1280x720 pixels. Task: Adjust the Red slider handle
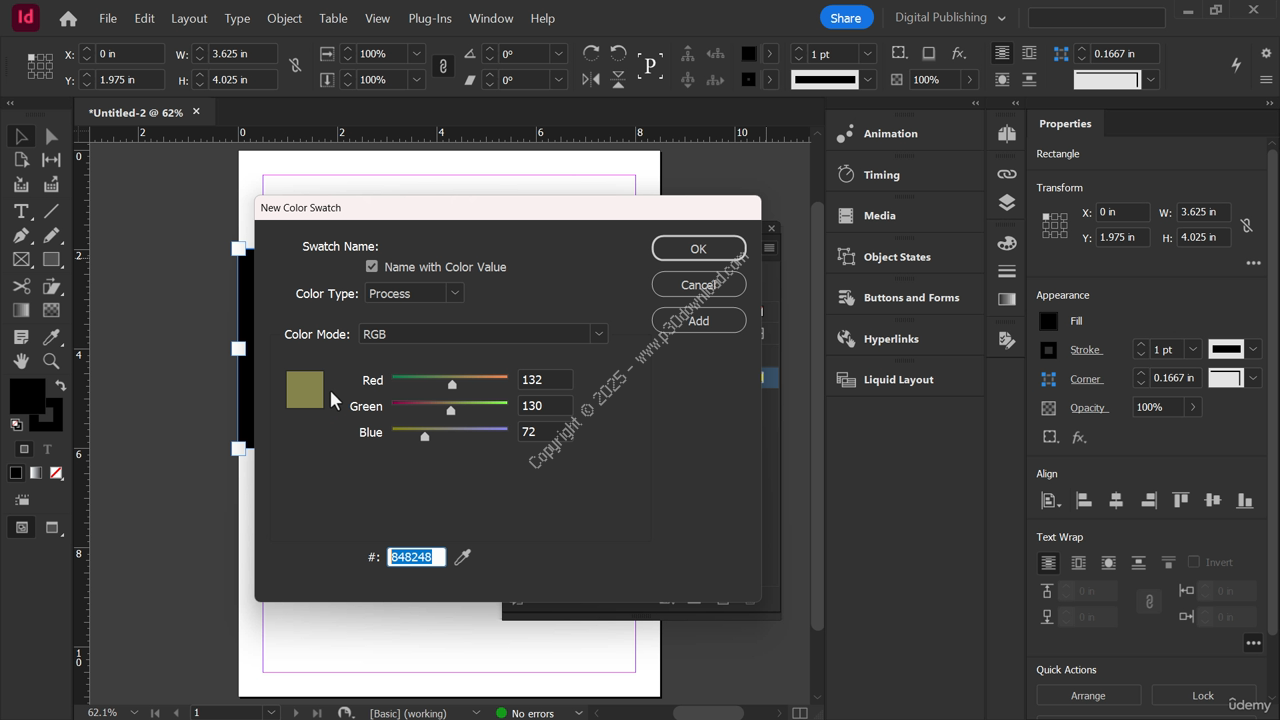[x=452, y=384]
